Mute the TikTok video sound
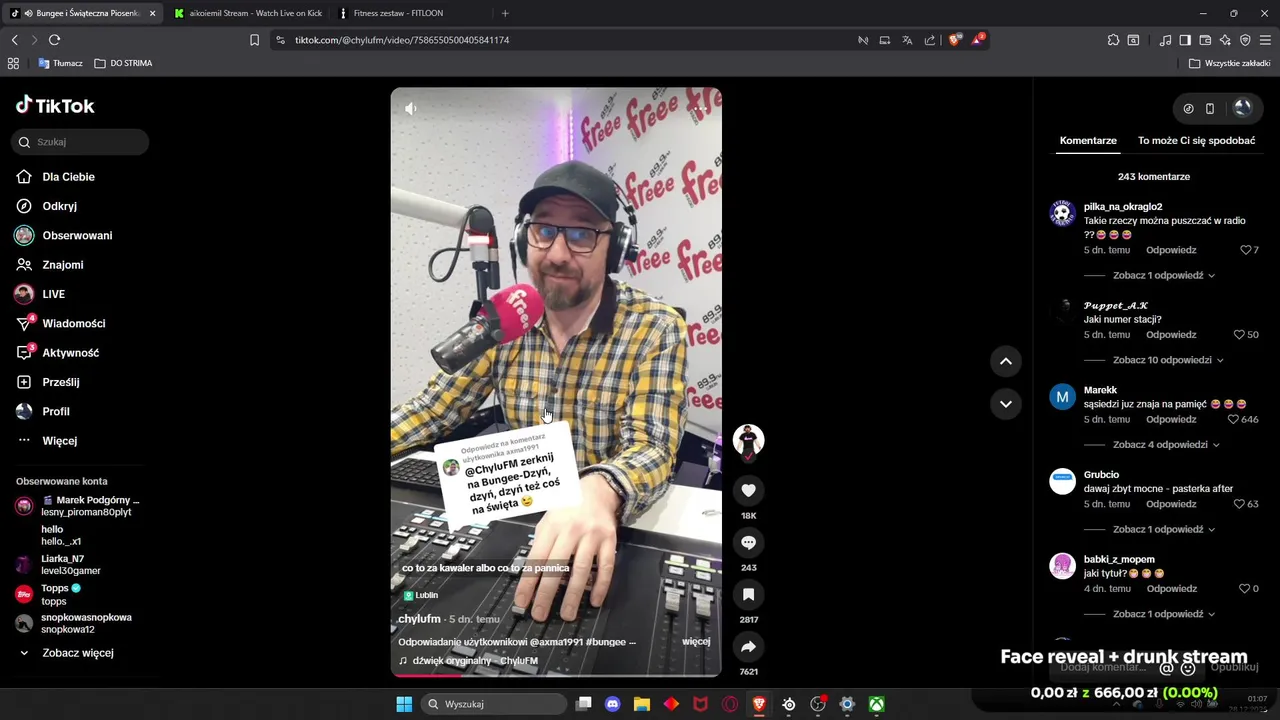The image size is (1280, 720). click(x=410, y=108)
